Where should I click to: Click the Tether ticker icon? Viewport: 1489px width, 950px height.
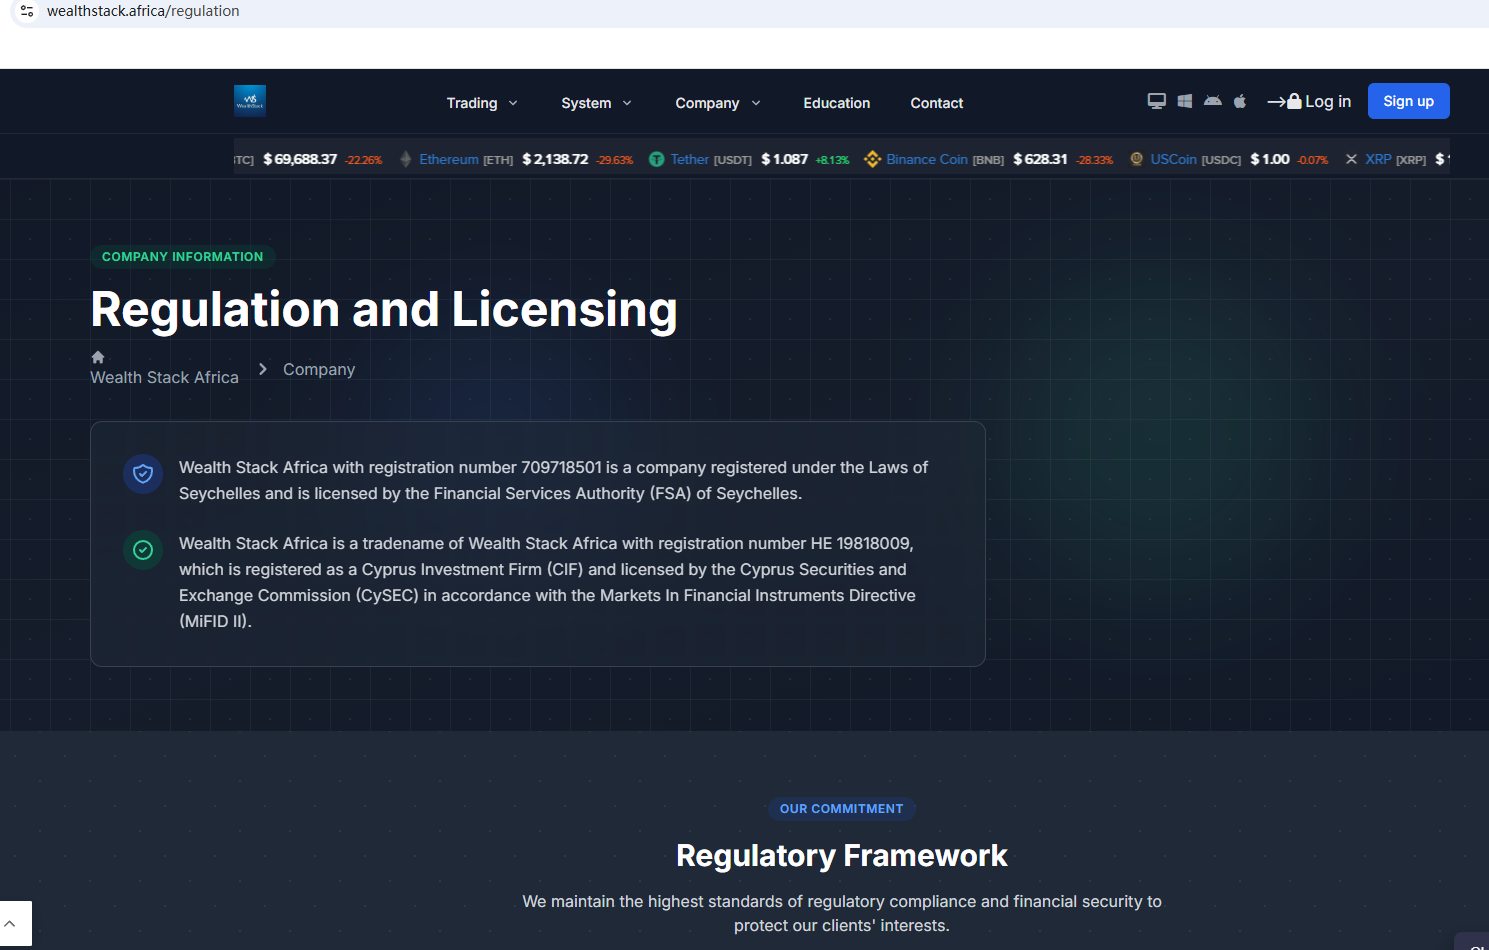(x=656, y=159)
